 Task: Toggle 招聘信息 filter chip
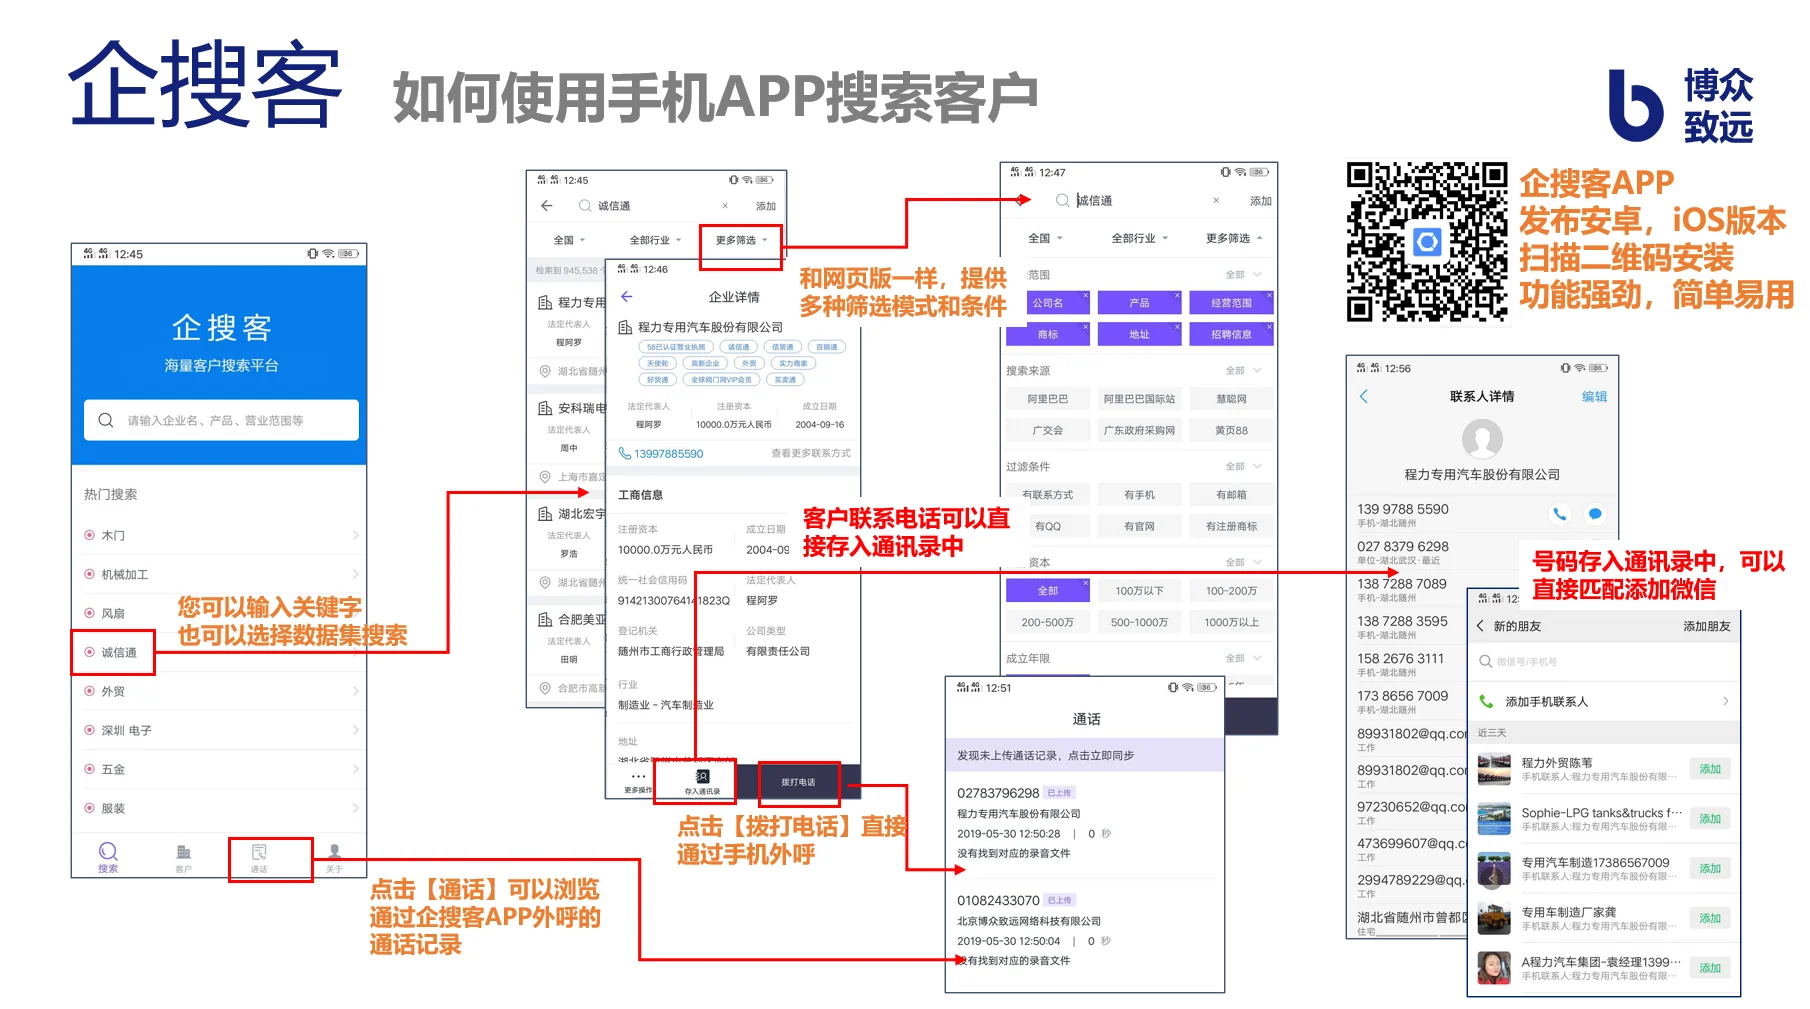pyautogui.click(x=1231, y=334)
